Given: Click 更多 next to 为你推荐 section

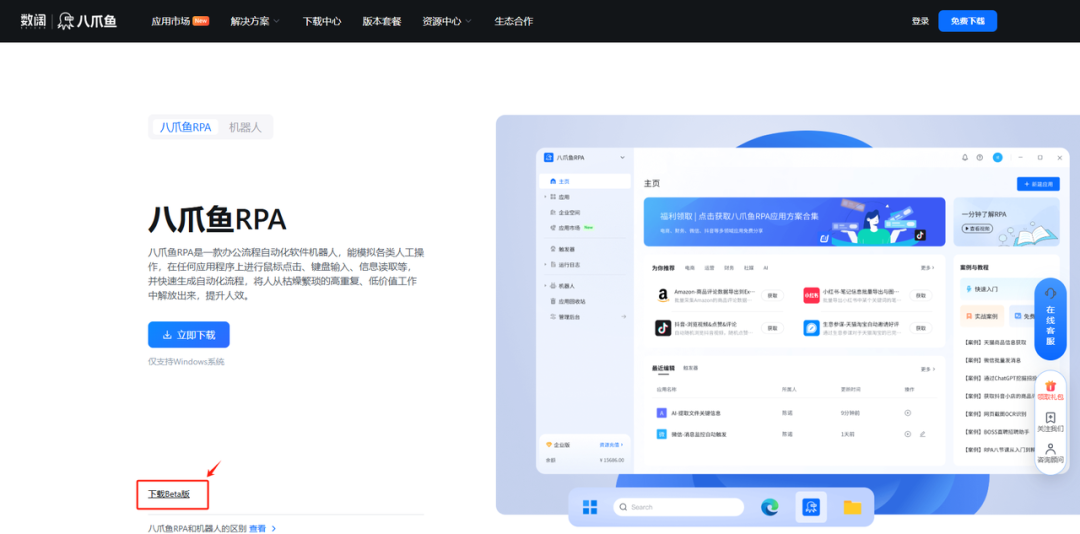Looking at the screenshot, I should click(x=928, y=267).
